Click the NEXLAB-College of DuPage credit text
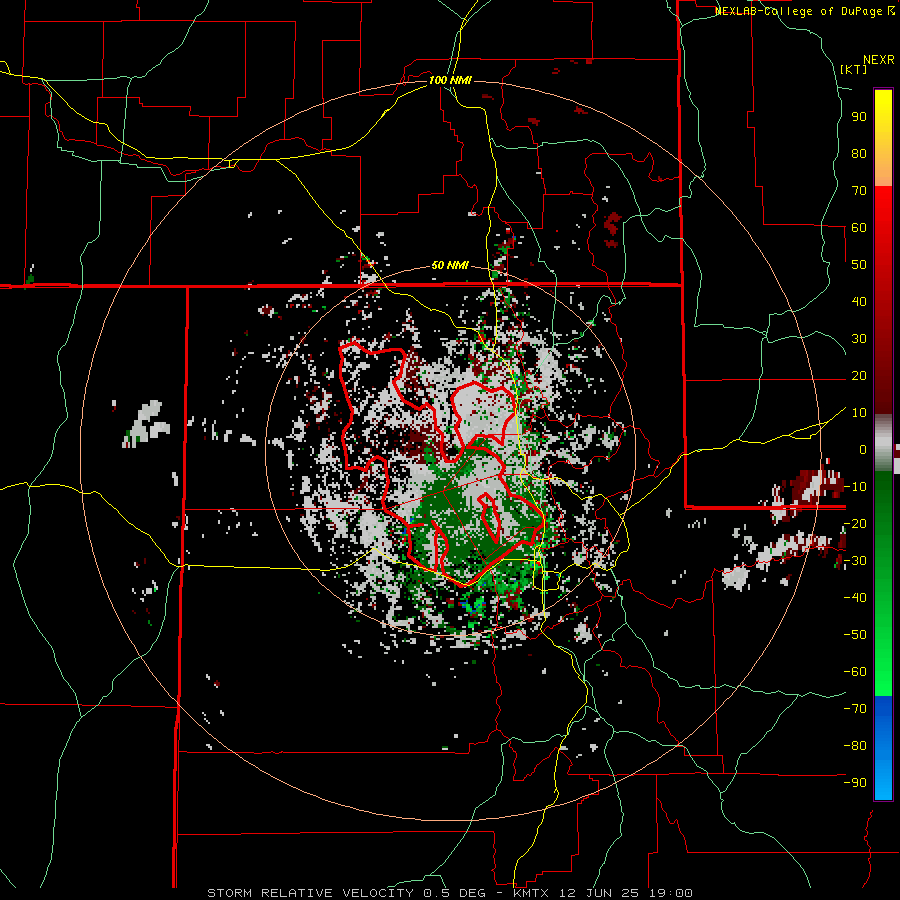The height and width of the screenshot is (900, 900). 804,11
